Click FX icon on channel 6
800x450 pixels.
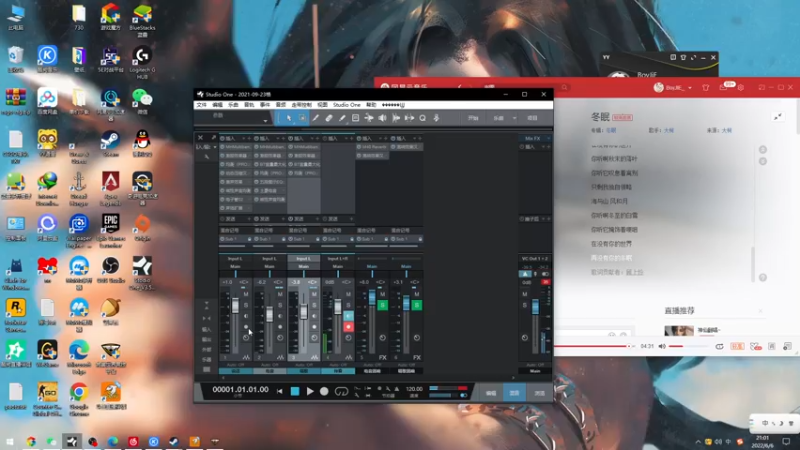[x=417, y=358]
